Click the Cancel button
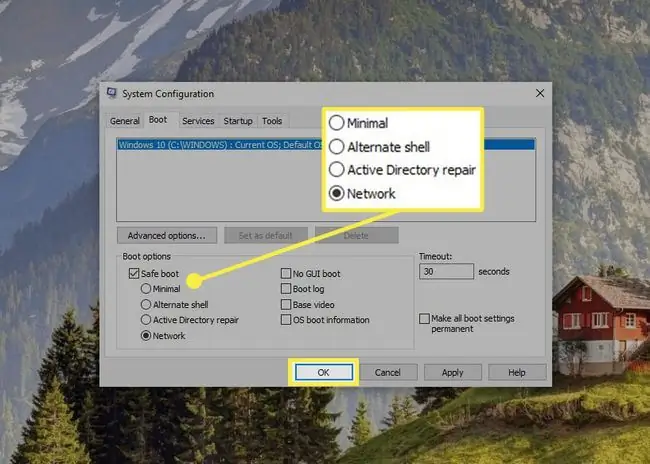The height and width of the screenshot is (464, 650). [388, 372]
